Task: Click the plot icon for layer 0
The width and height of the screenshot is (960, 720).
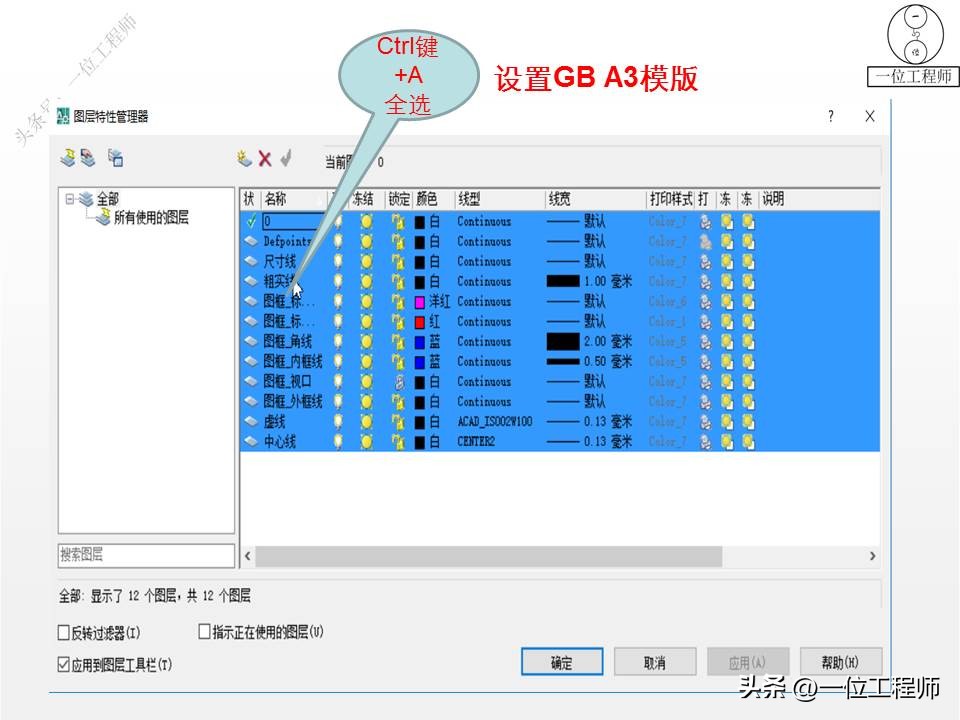Action: pos(705,222)
